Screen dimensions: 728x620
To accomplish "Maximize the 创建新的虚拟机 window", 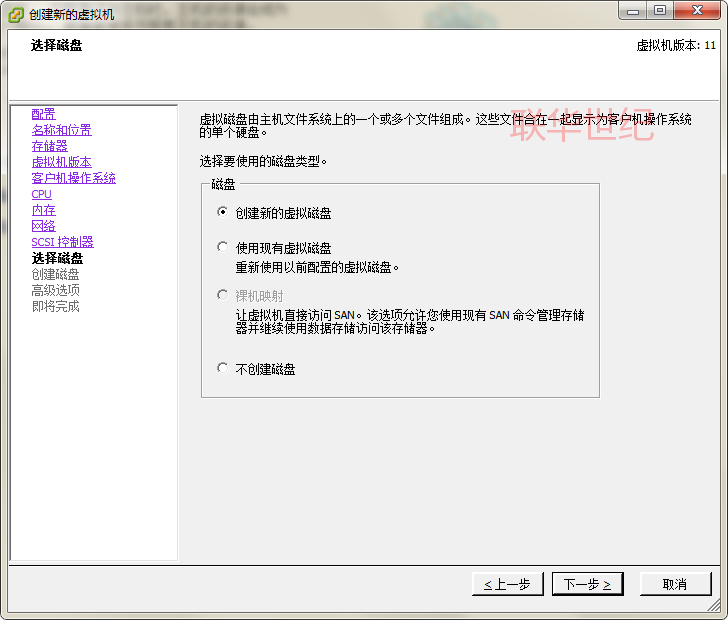I will click(660, 11).
